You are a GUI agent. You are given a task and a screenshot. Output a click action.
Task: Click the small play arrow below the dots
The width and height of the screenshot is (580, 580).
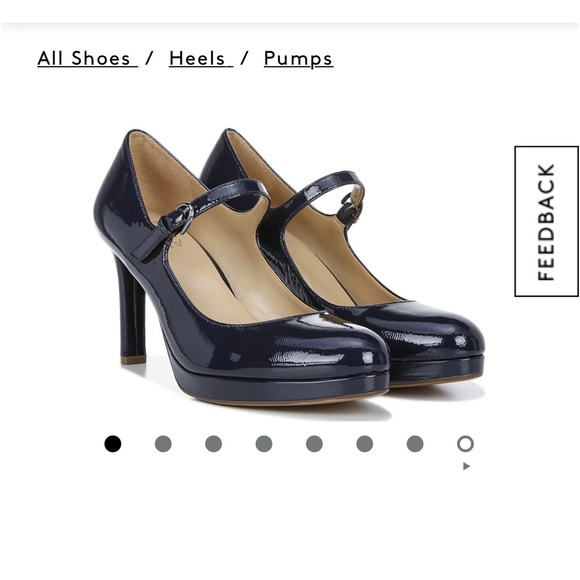[x=466, y=466]
